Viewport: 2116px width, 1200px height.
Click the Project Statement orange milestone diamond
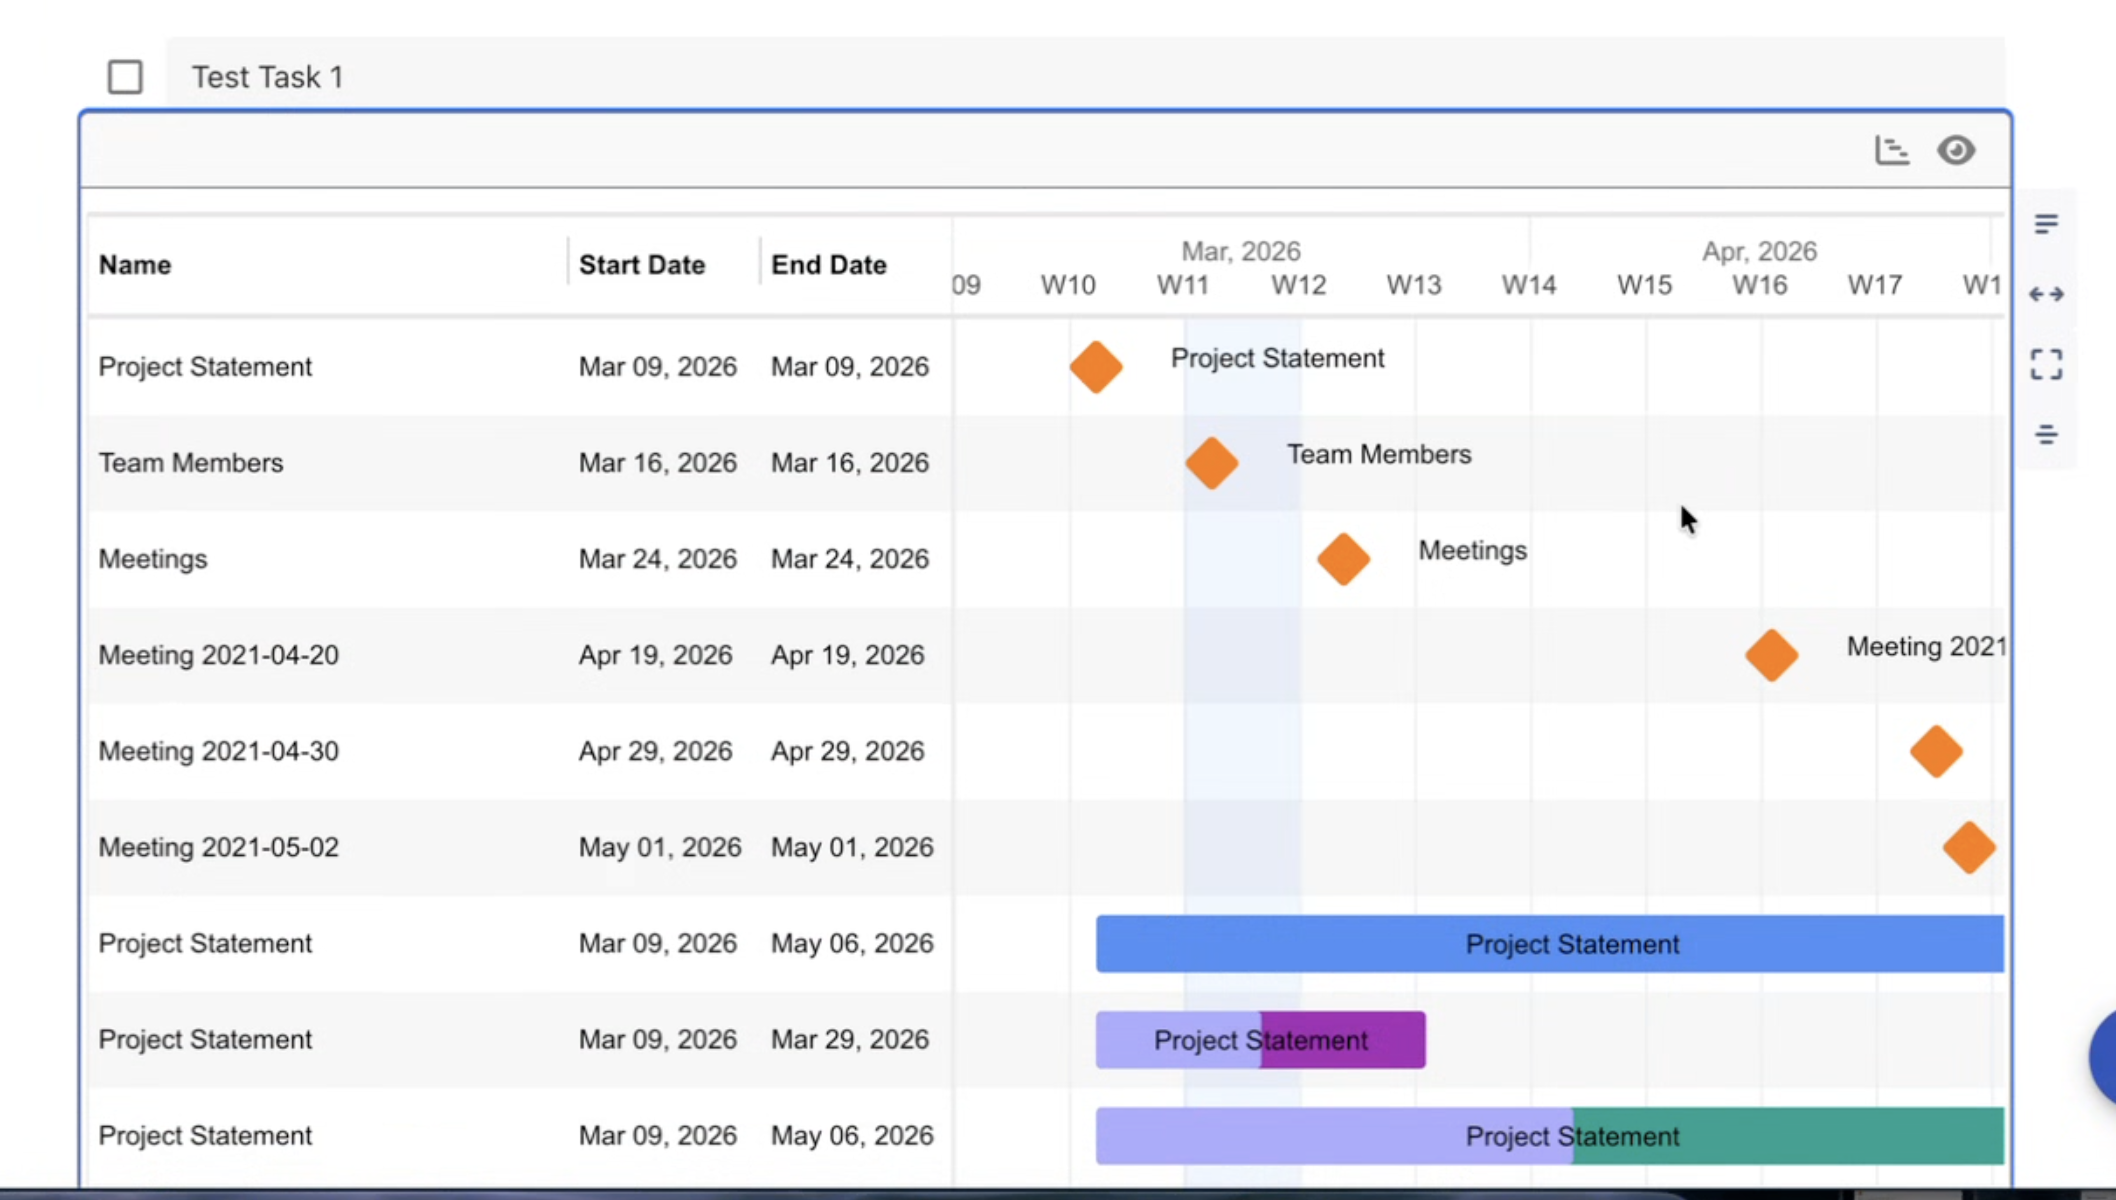1096,367
